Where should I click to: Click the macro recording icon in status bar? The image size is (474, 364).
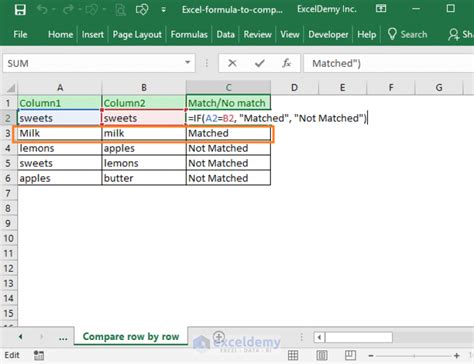coord(39,355)
